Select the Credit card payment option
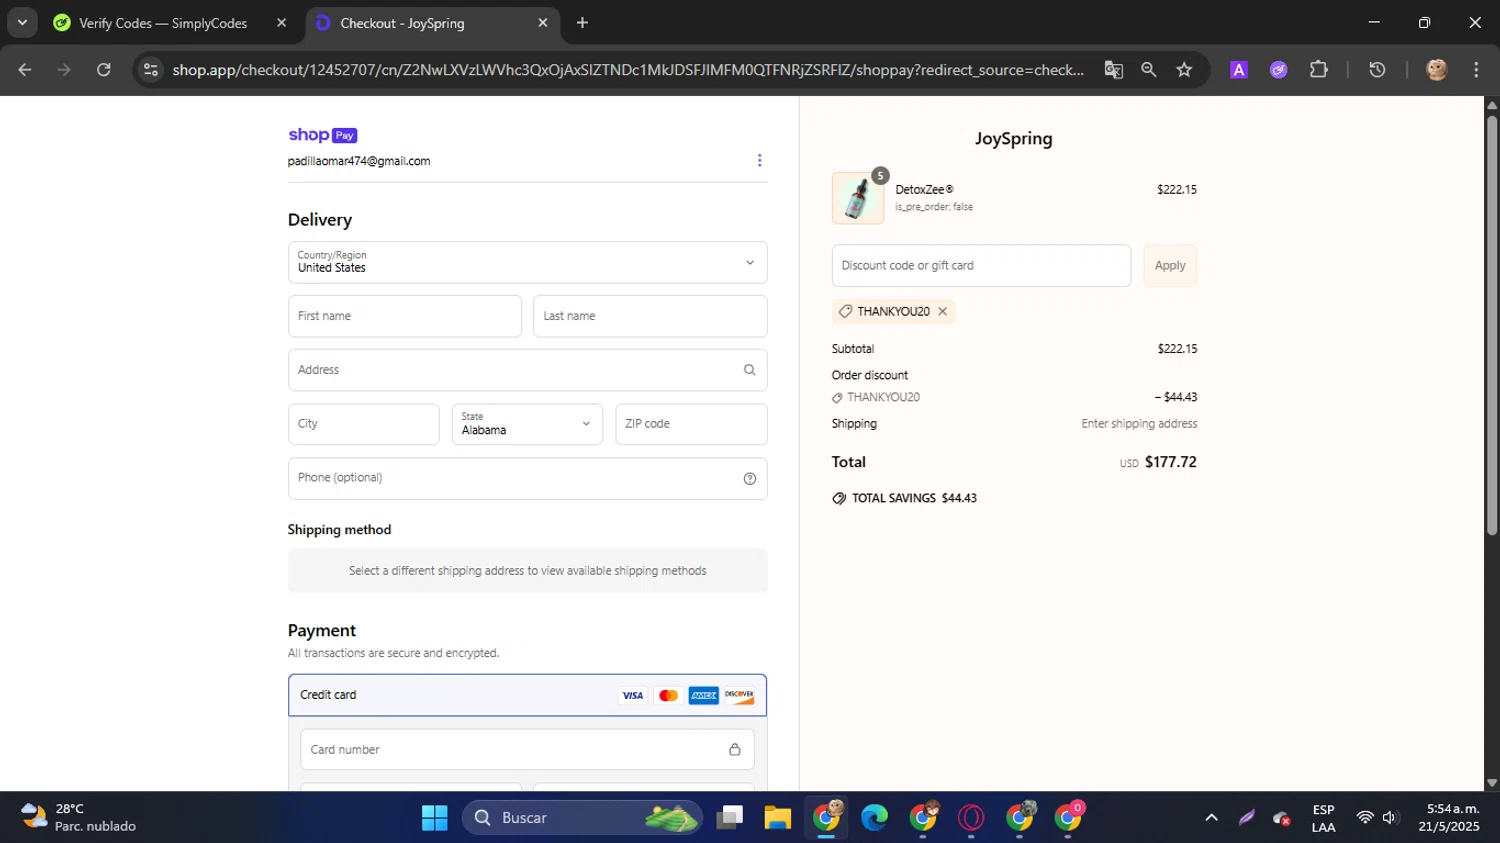 click(527, 695)
